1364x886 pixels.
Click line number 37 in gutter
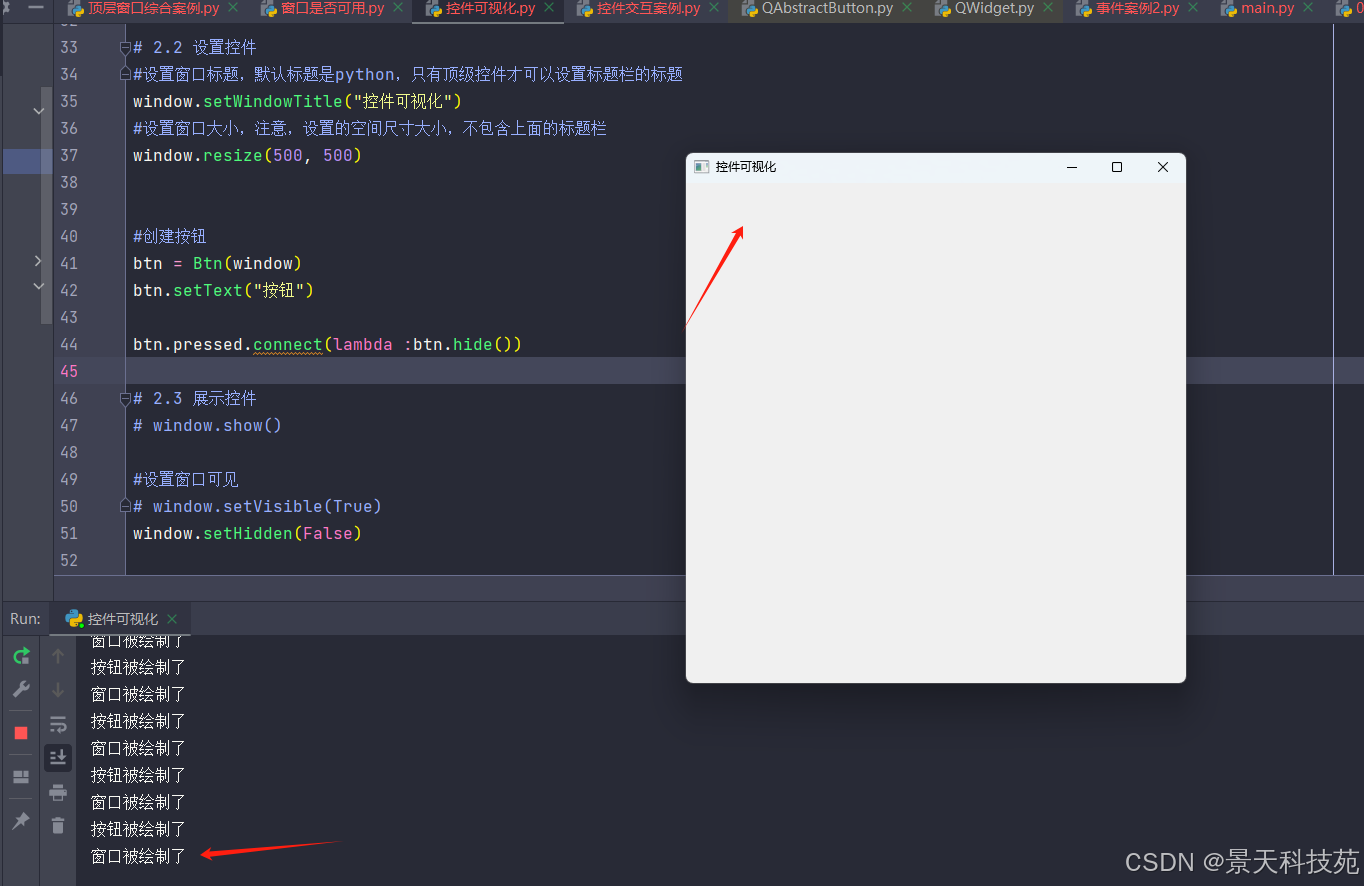[x=69, y=155]
